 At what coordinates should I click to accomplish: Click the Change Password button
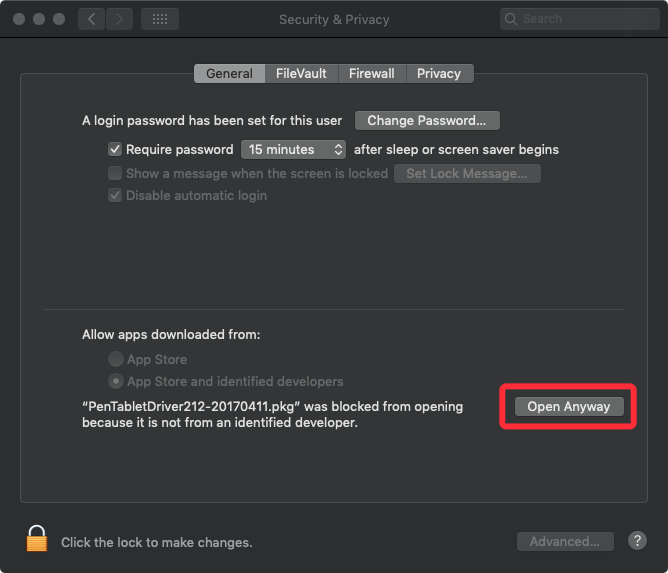pos(426,121)
